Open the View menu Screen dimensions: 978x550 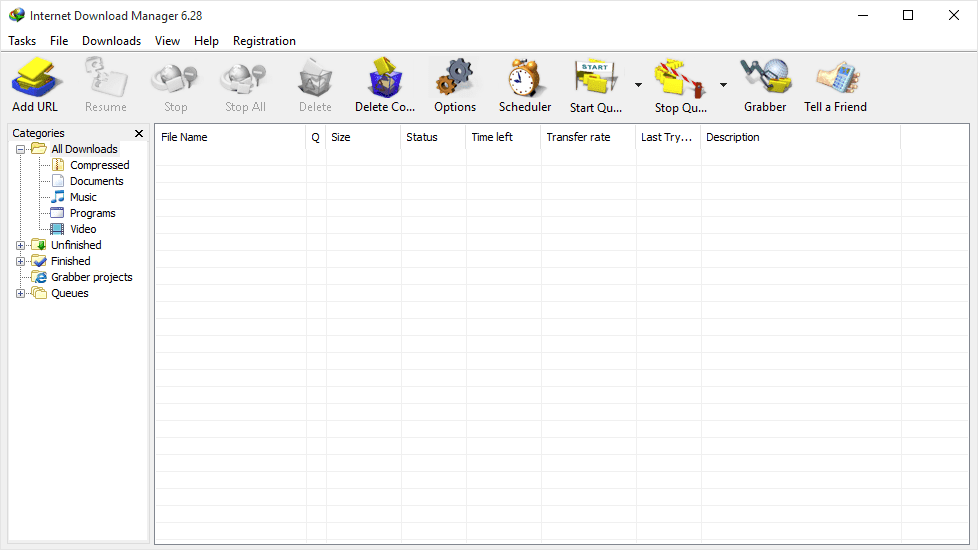167,41
